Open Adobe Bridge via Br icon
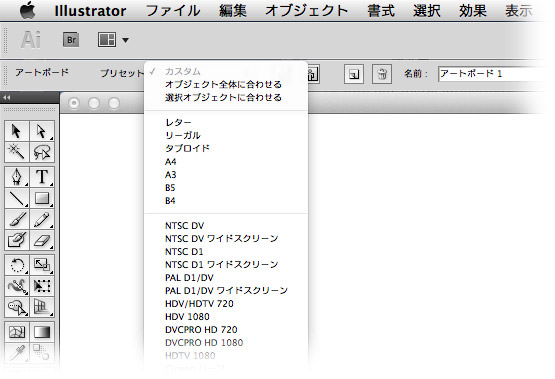 pyautogui.click(x=71, y=40)
